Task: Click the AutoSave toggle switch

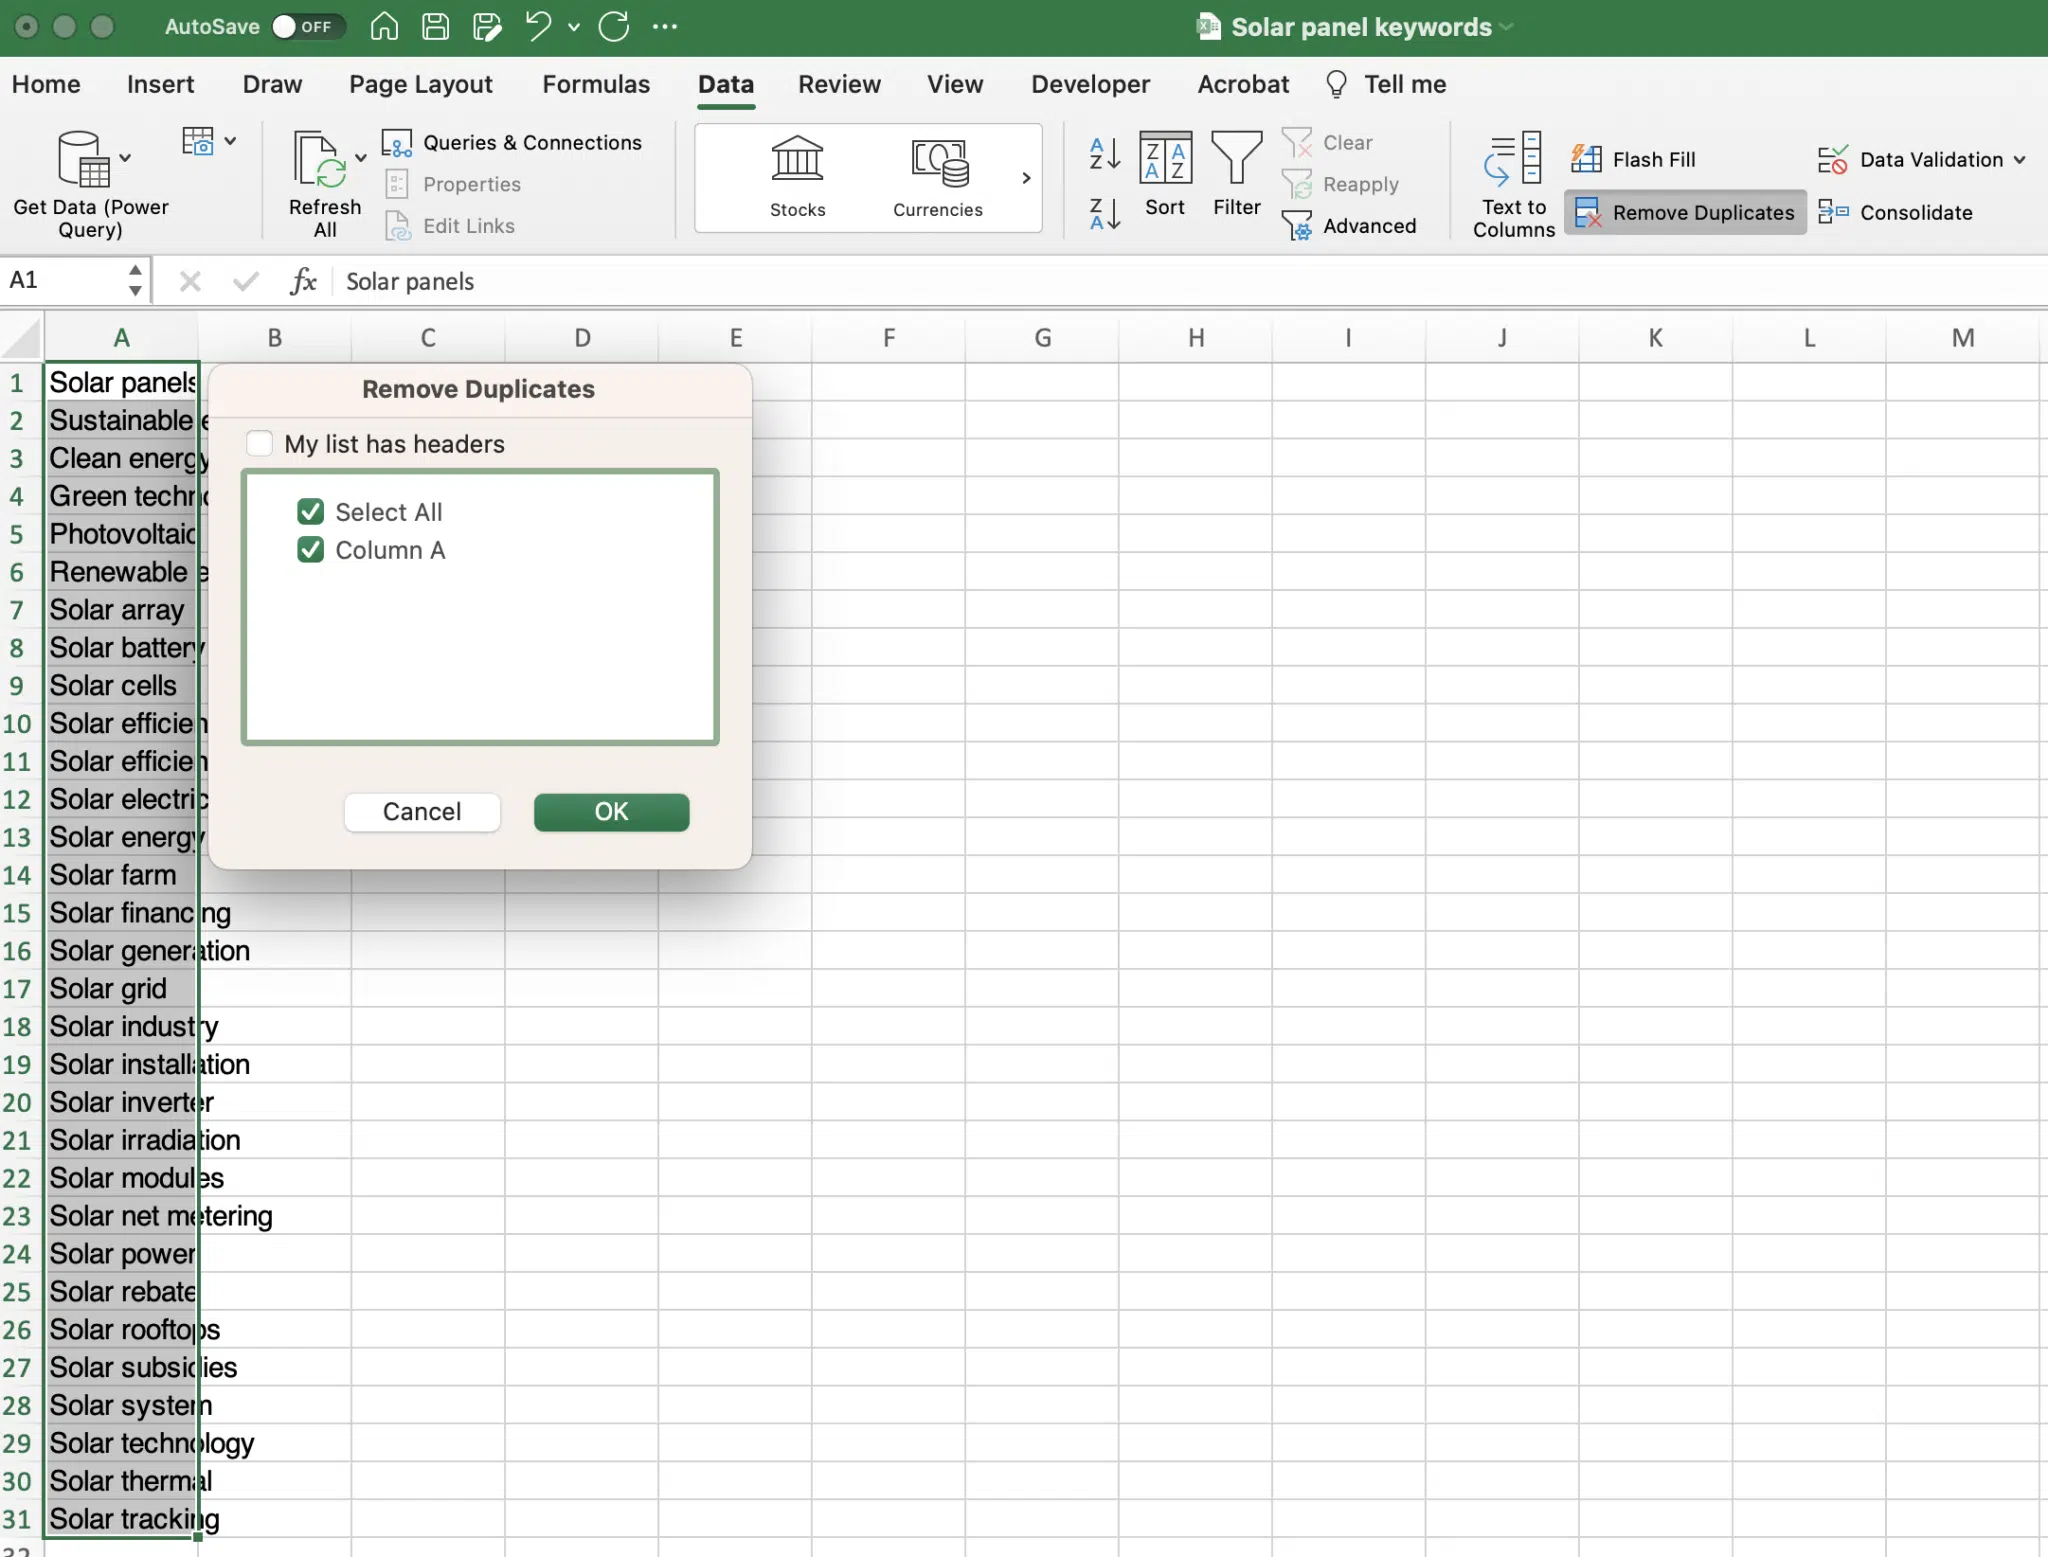Action: click(303, 28)
